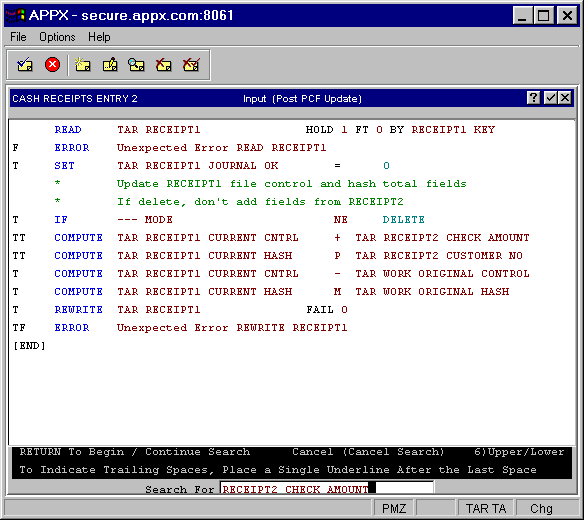The height and width of the screenshot is (520, 584).
Task: Click the Enter checkmark toolbar icon
Action: pos(25,65)
